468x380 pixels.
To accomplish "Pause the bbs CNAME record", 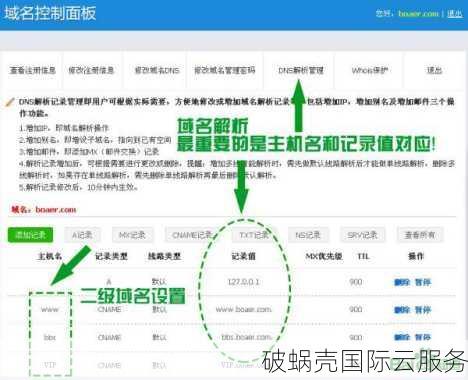I will point(423,337).
